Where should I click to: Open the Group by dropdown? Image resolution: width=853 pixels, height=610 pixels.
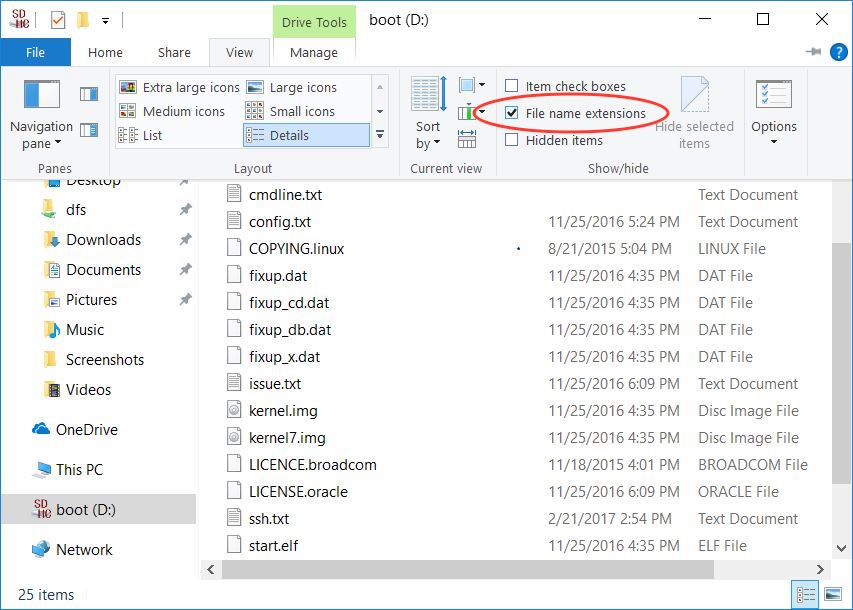click(471, 86)
